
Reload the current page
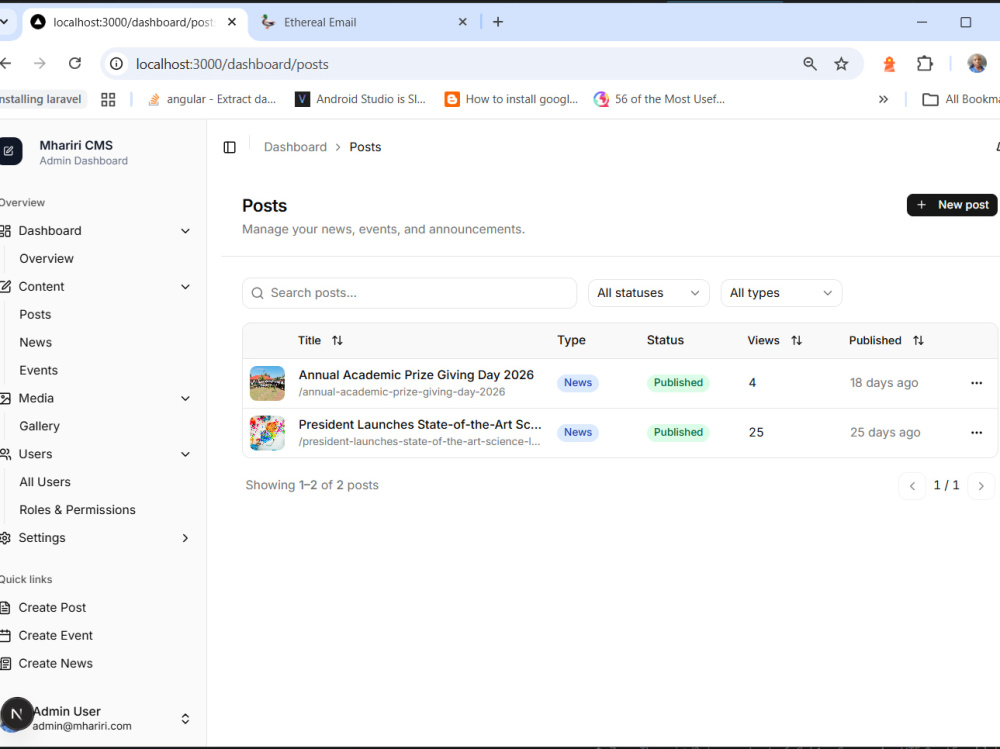point(75,63)
